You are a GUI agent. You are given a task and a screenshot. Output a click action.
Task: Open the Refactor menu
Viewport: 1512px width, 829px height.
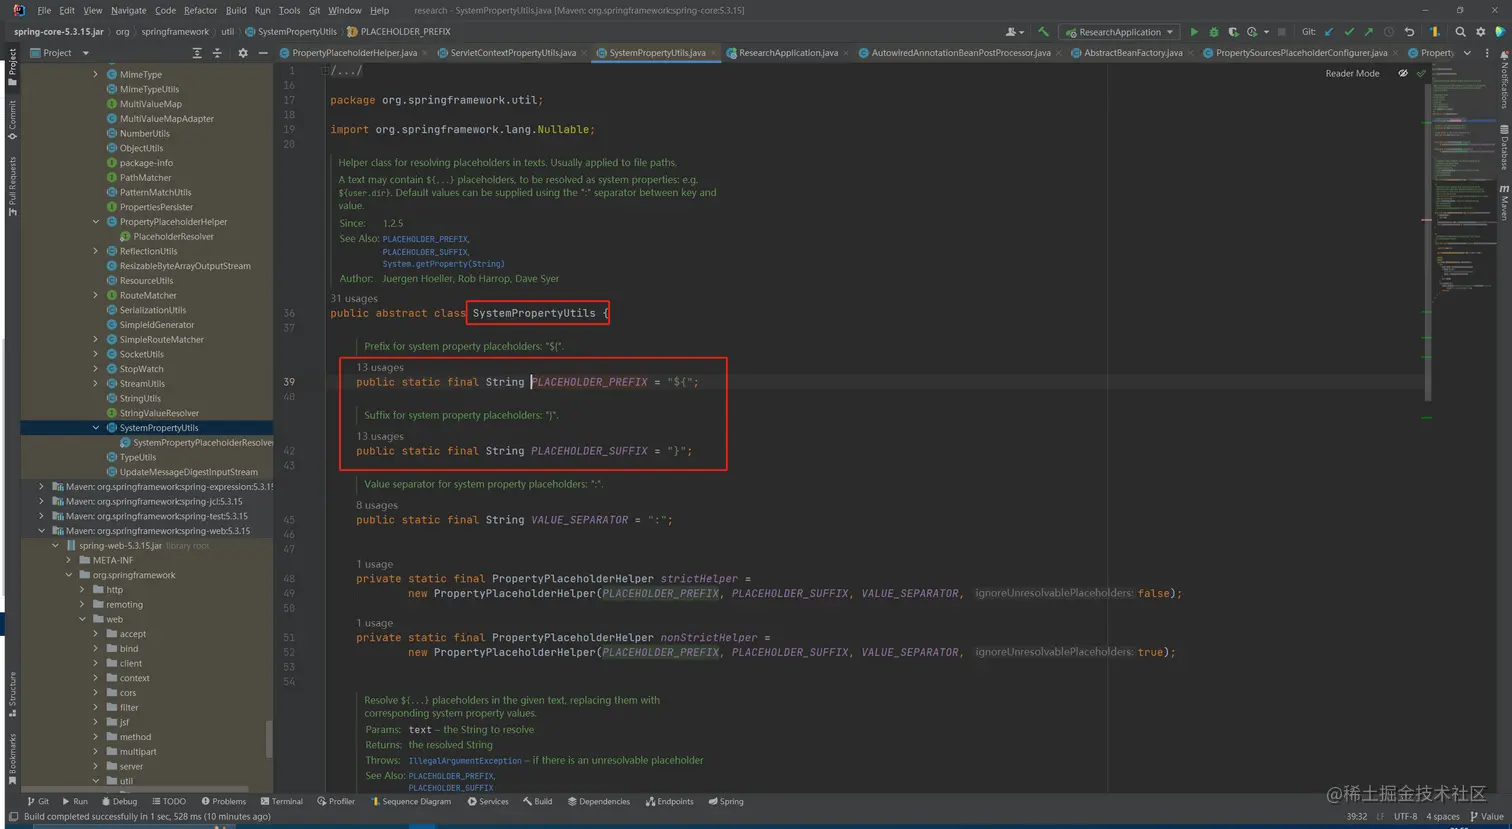pos(200,10)
